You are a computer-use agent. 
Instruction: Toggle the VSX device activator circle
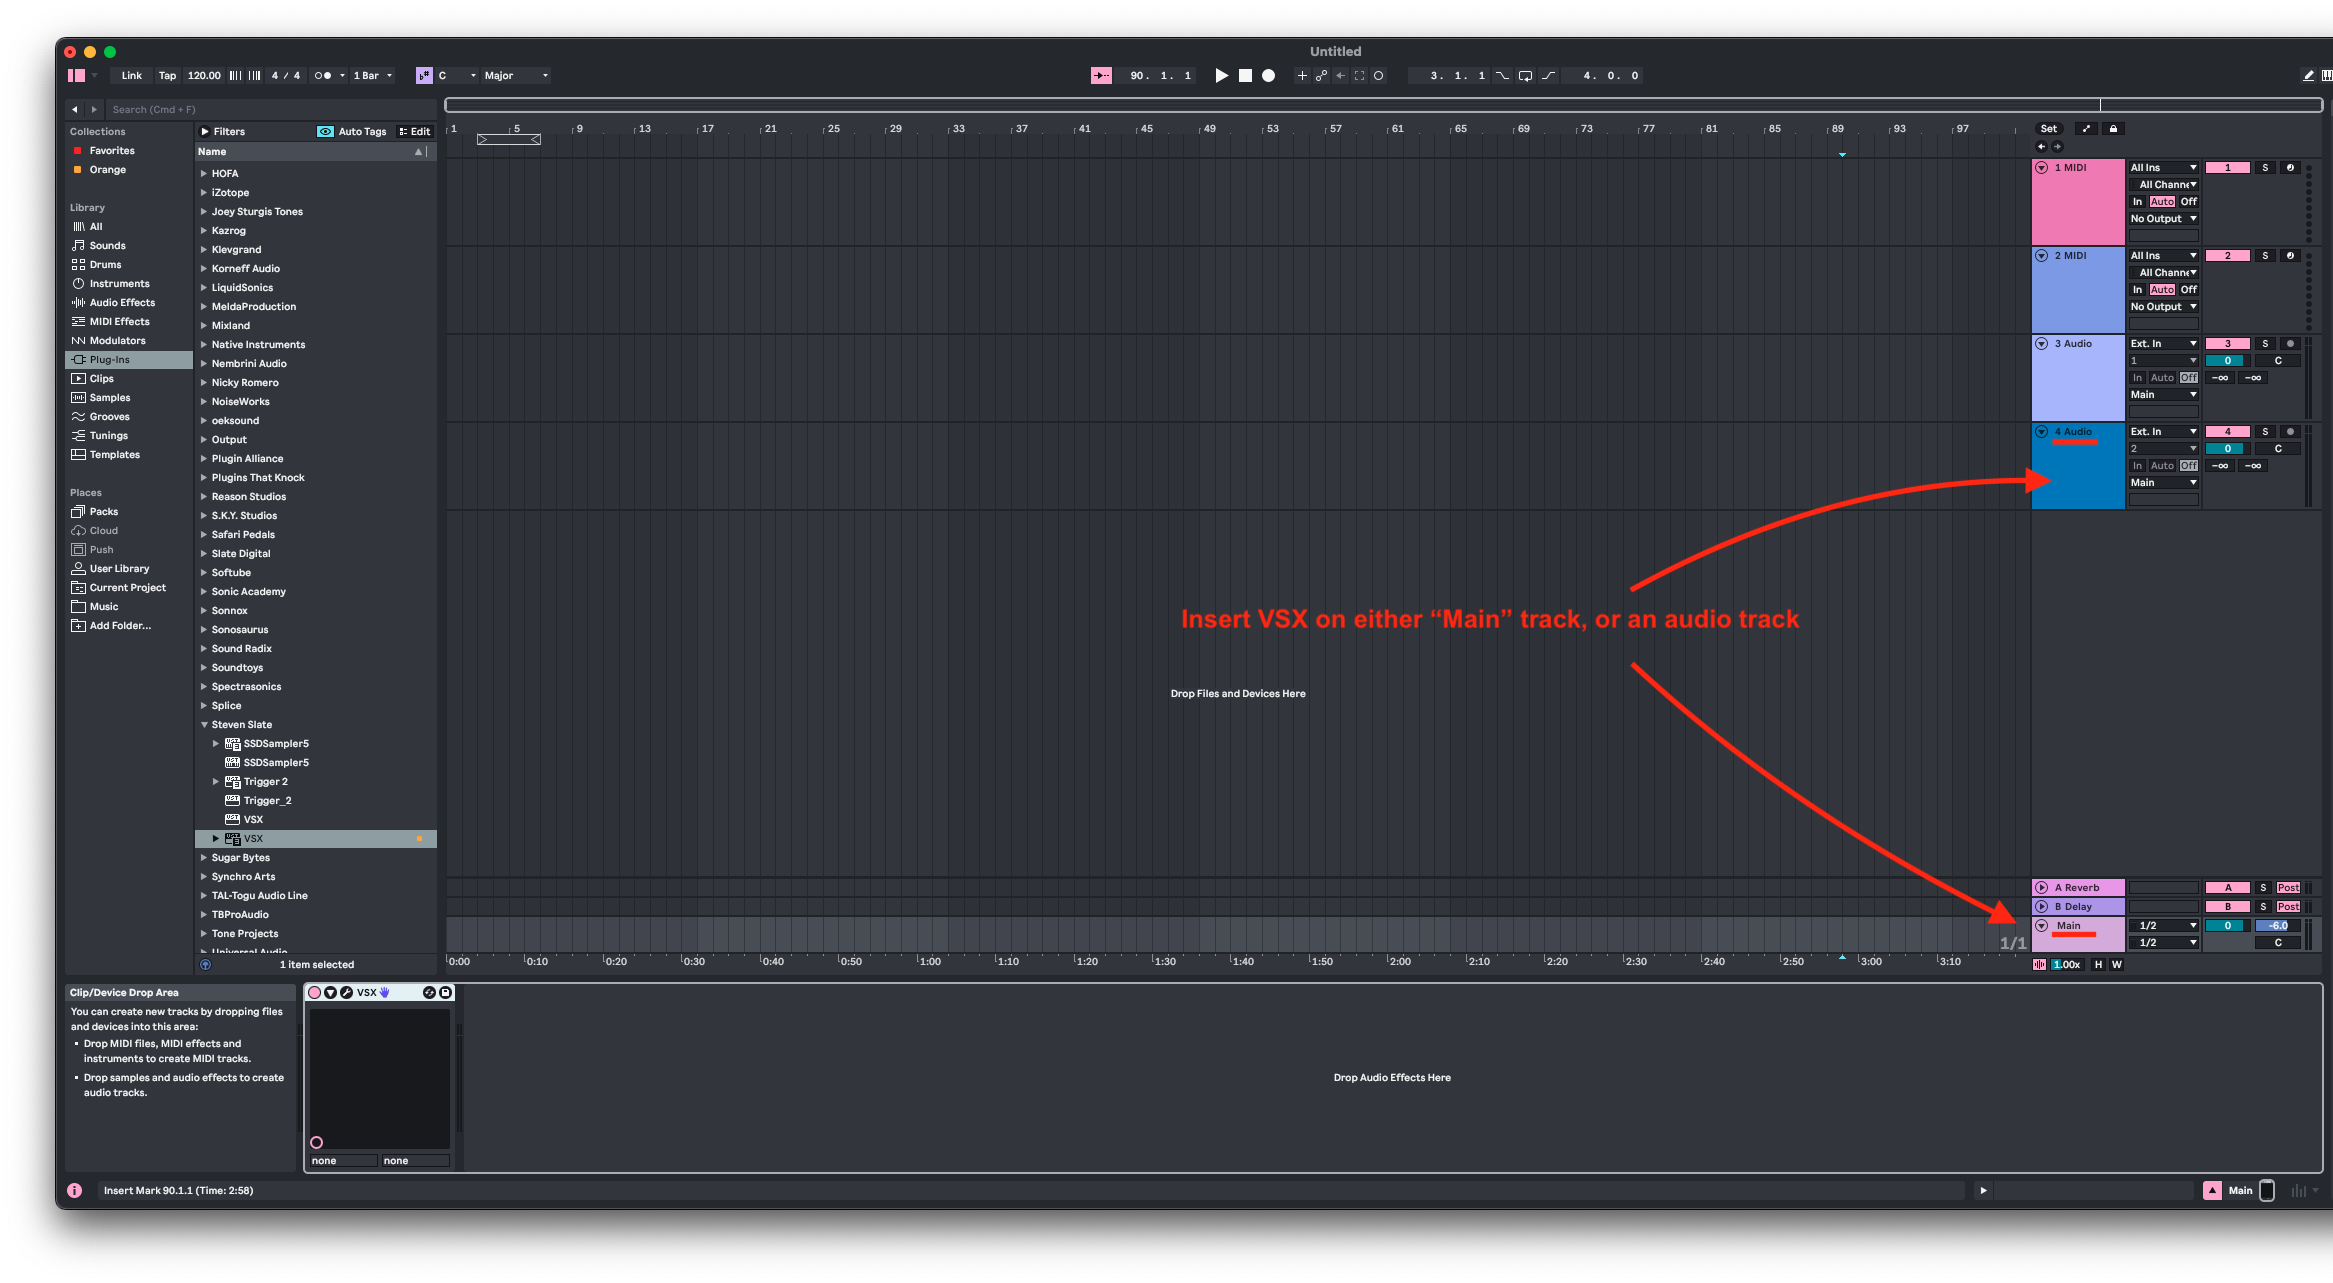pyautogui.click(x=314, y=993)
